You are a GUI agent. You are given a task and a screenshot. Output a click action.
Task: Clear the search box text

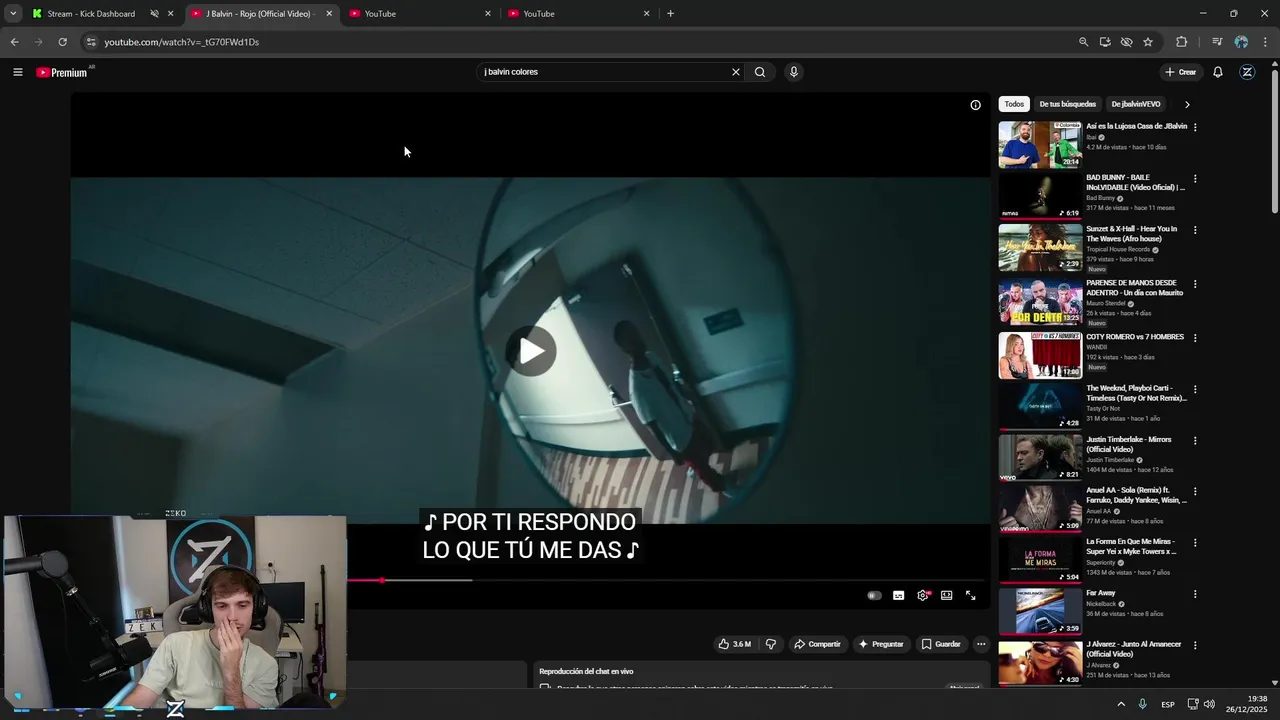pyautogui.click(x=736, y=72)
